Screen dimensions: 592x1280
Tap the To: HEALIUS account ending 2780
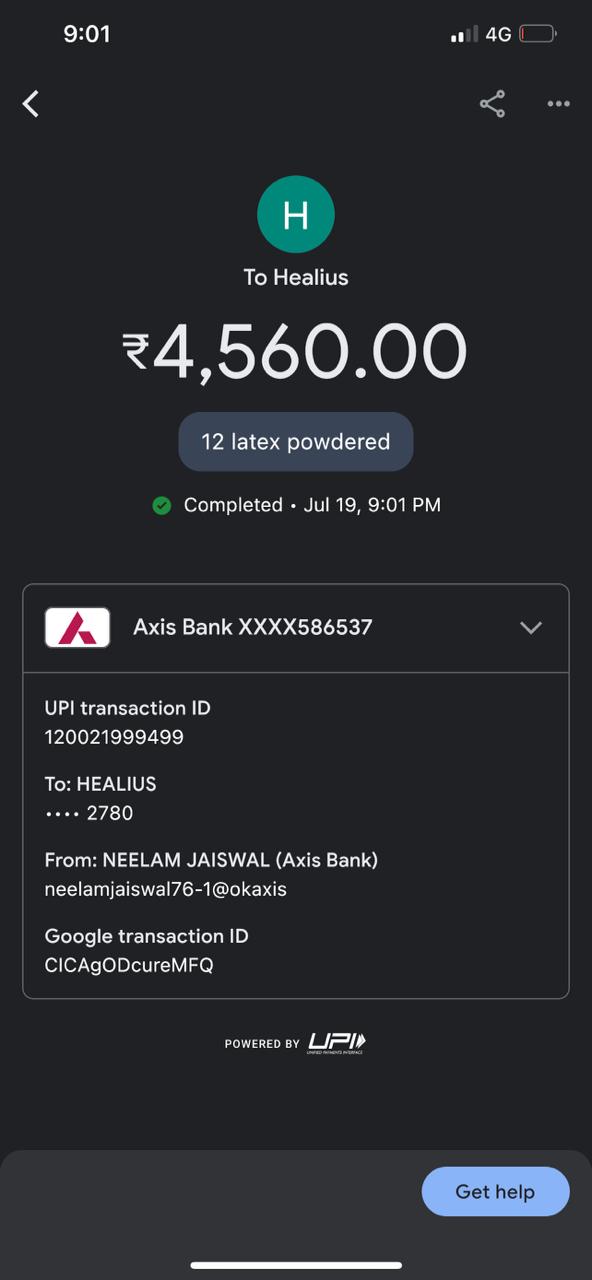coord(100,798)
